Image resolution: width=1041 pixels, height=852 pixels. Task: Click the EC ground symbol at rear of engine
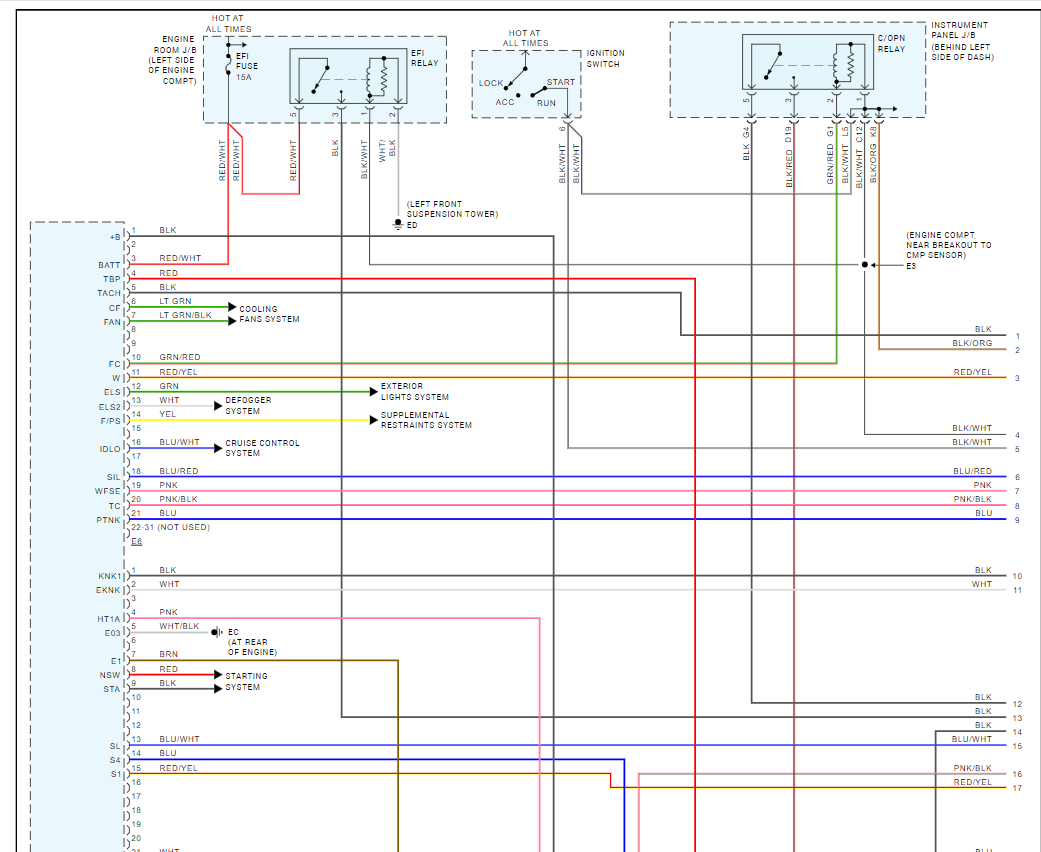[217, 632]
